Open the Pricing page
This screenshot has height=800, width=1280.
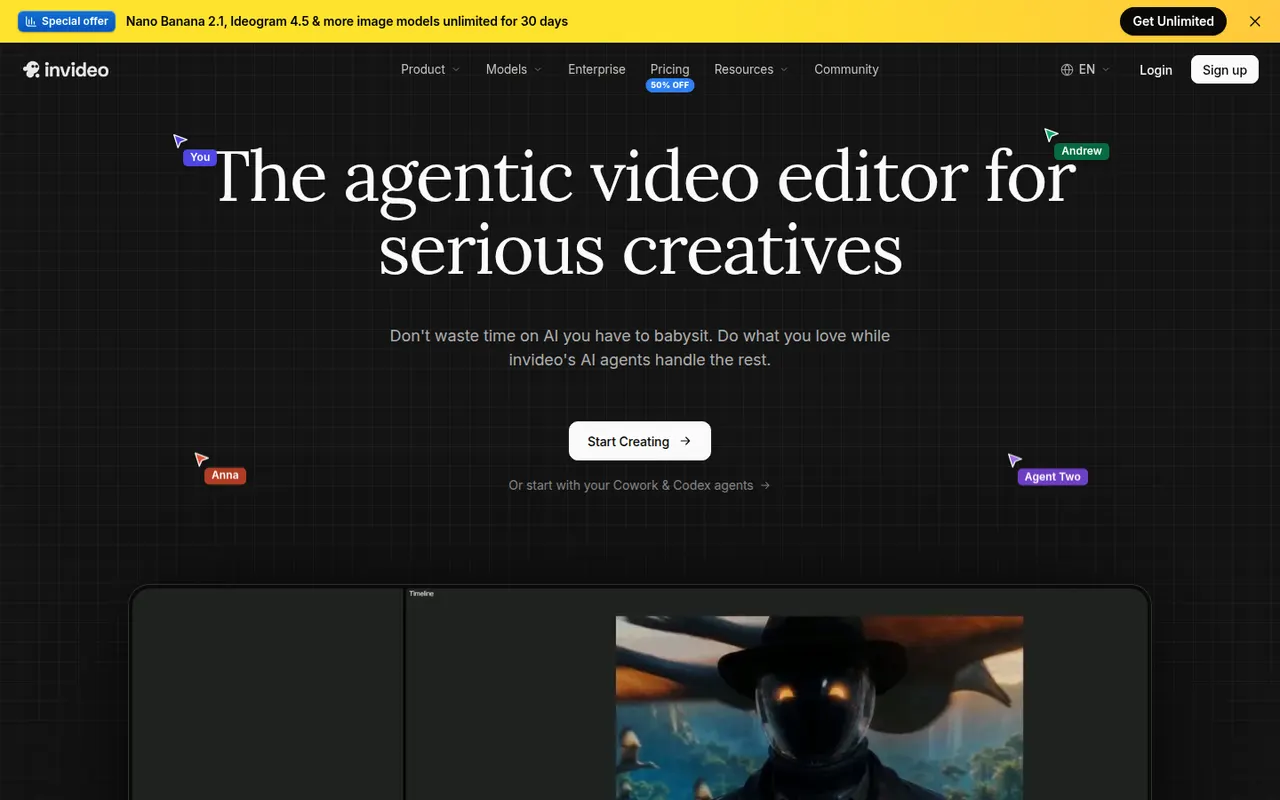(x=670, y=69)
